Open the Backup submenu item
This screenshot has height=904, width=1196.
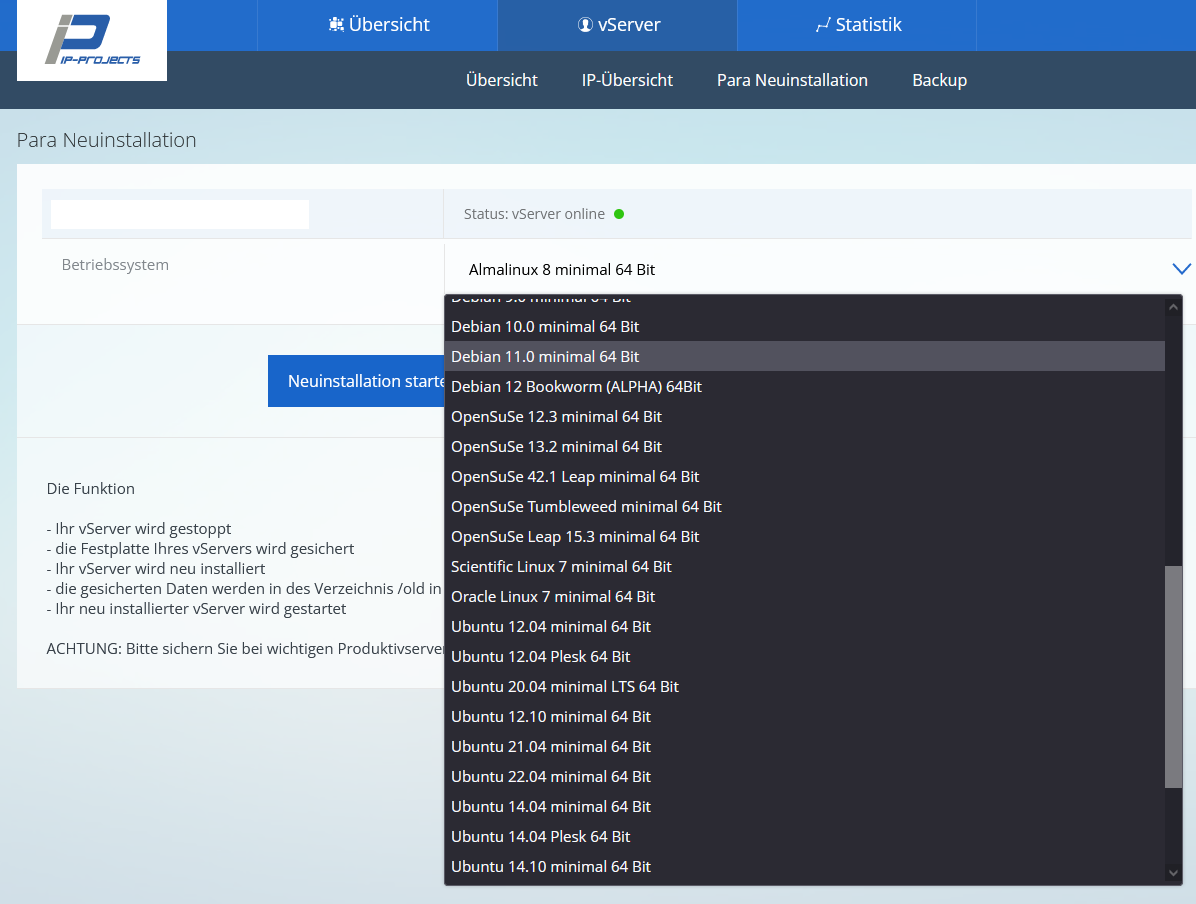click(x=939, y=80)
